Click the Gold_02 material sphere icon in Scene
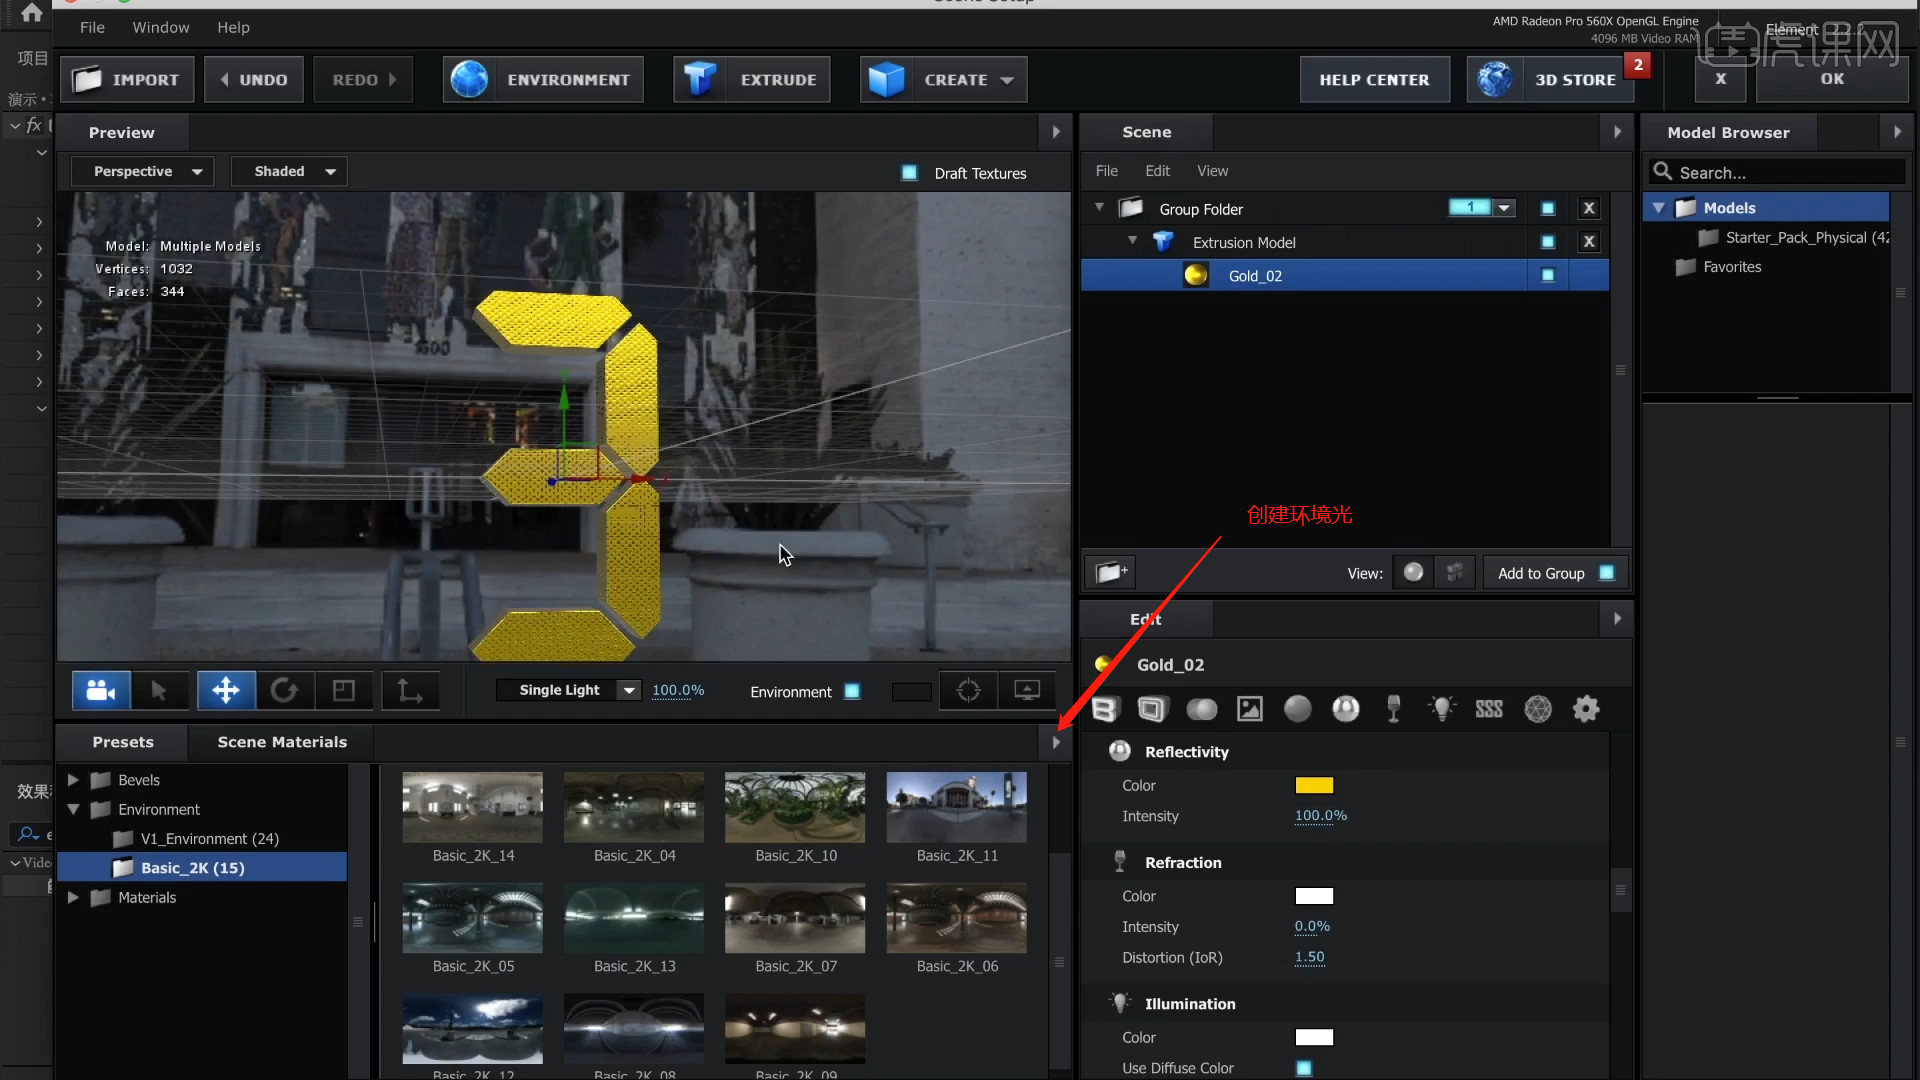Screen dimensions: 1920x1080 pos(1195,275)
